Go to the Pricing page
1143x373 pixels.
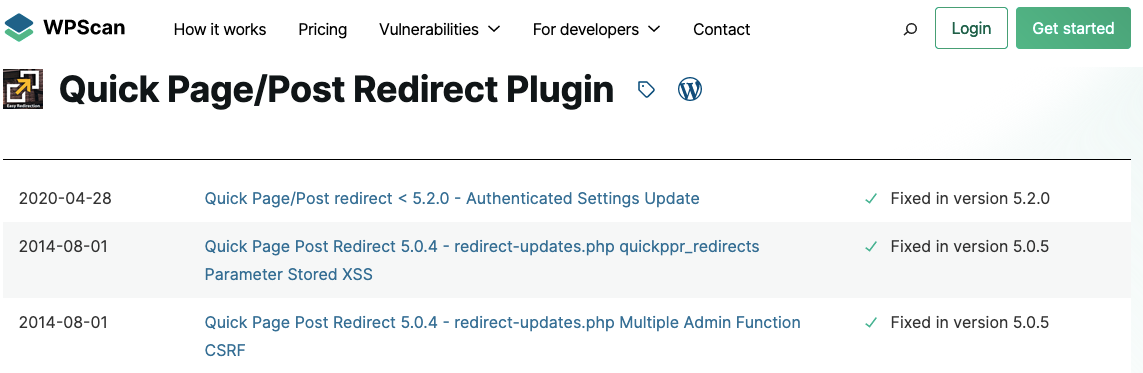(323, 29)
